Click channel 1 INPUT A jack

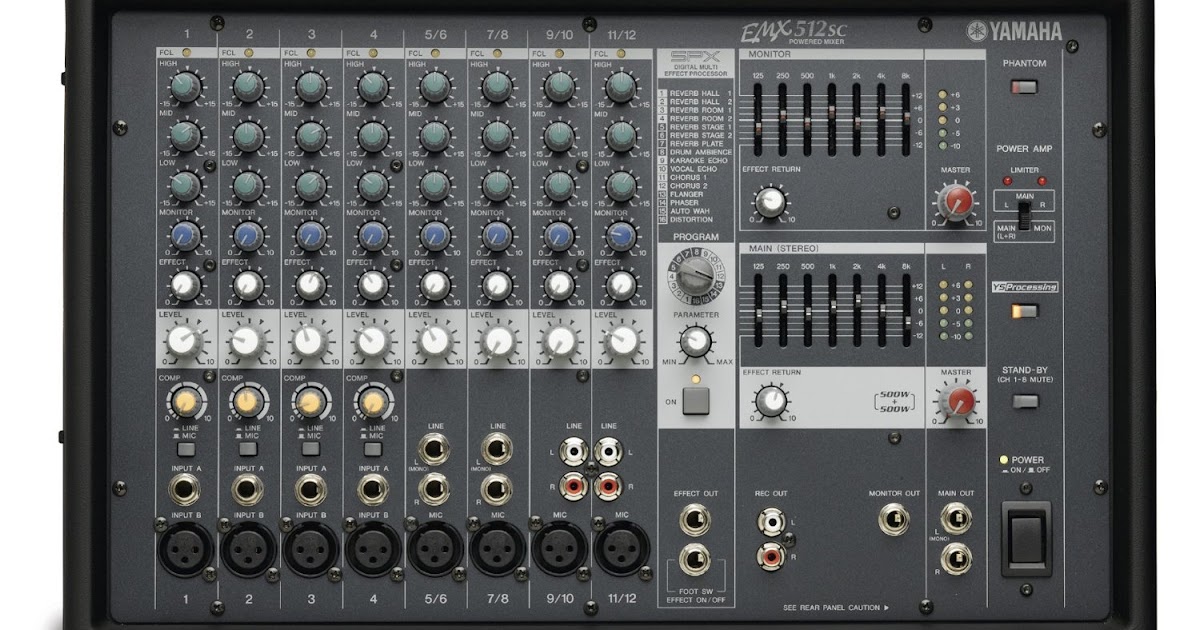click(185, 490)
